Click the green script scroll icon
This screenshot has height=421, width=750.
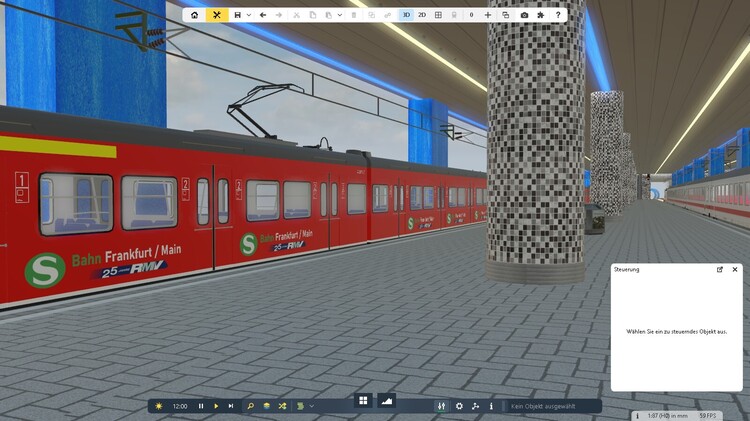click(300, 406)
